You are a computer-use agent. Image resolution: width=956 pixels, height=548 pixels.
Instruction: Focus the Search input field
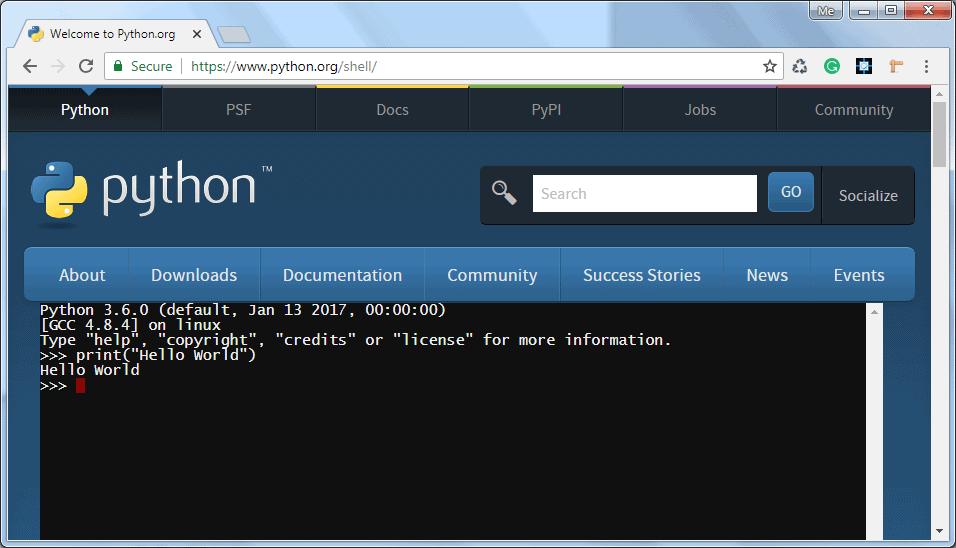[x=644, y=193]
